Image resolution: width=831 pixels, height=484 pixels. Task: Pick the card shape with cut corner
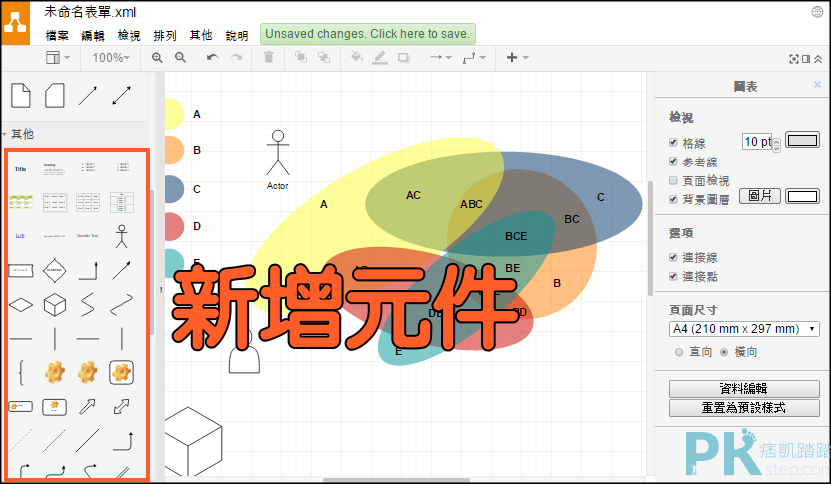(x=55, y=95)
